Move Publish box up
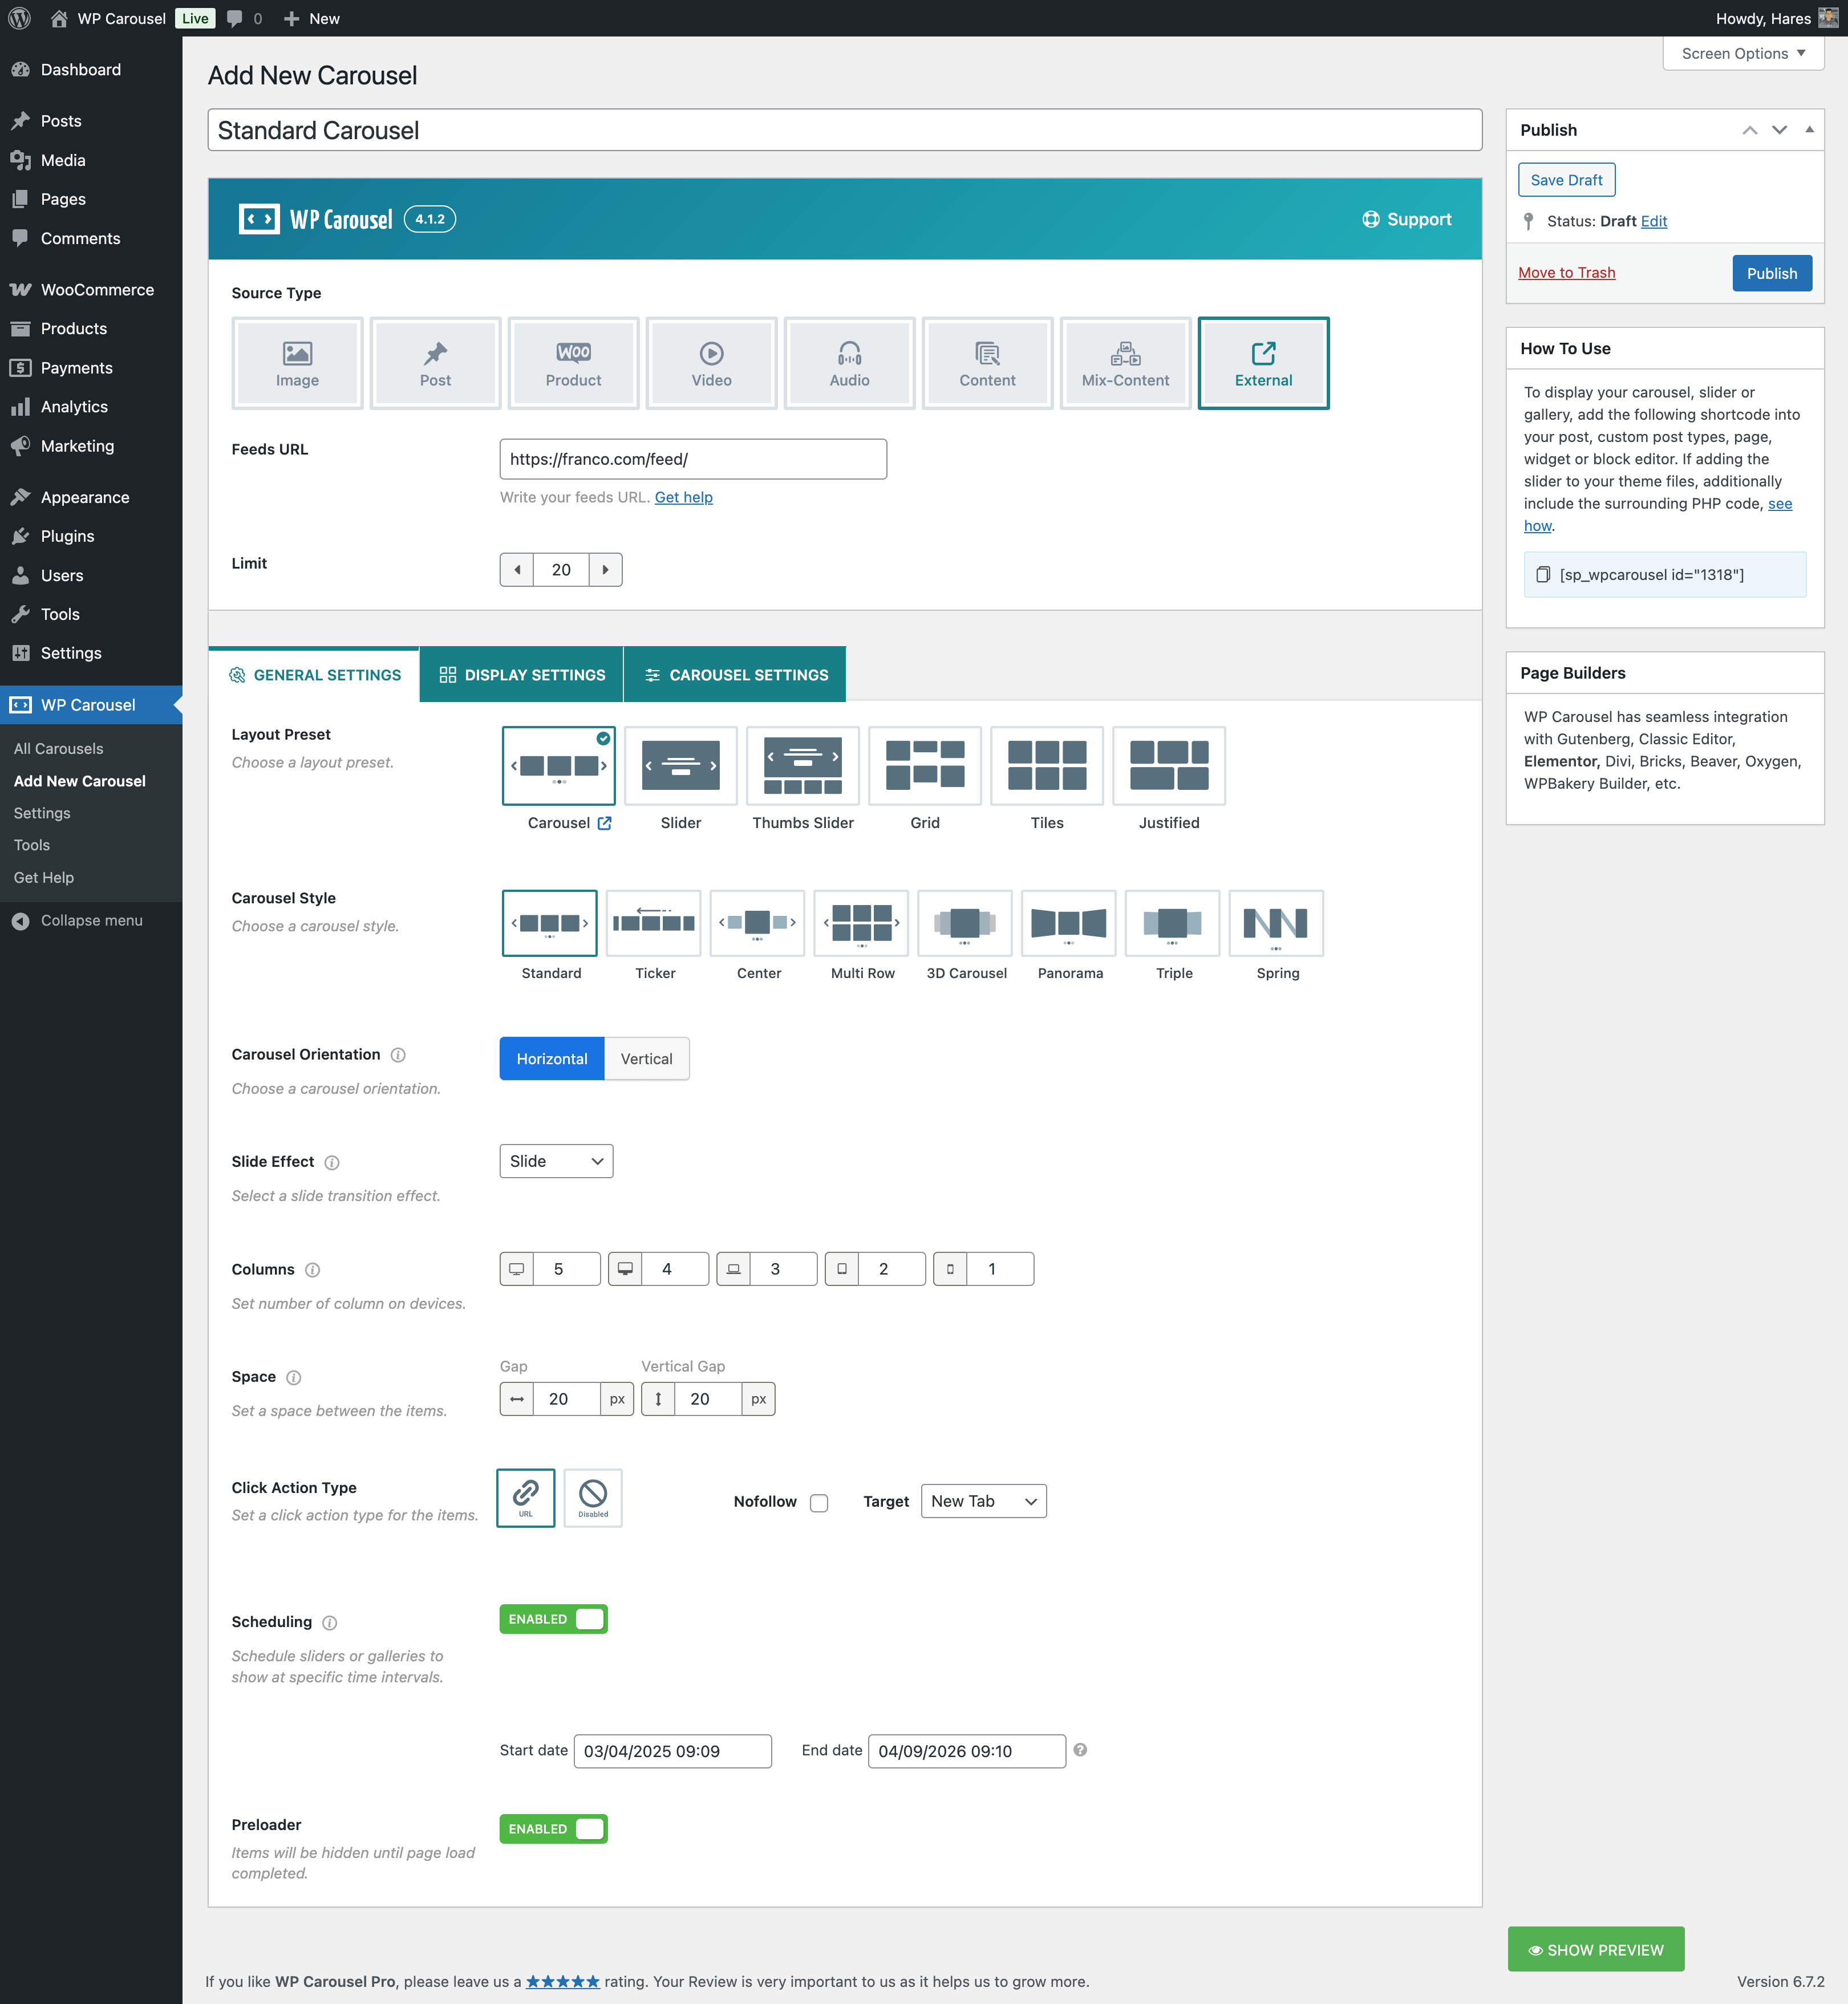 click(x=1750, y=130)
